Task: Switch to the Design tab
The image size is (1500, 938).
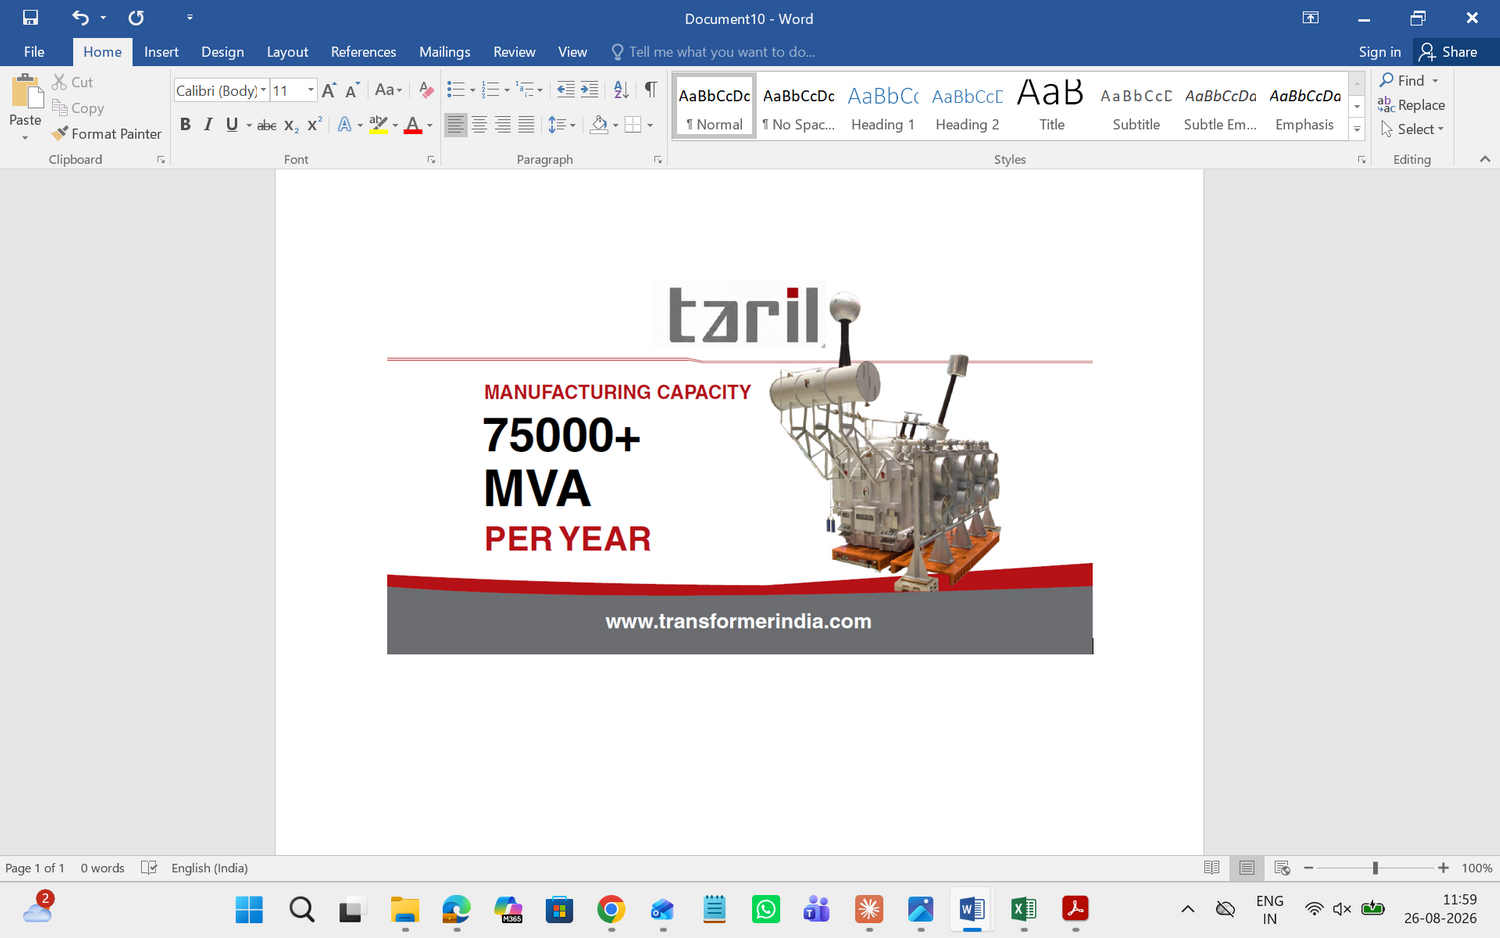Action: pyautogui.click(x=222, y=52)
